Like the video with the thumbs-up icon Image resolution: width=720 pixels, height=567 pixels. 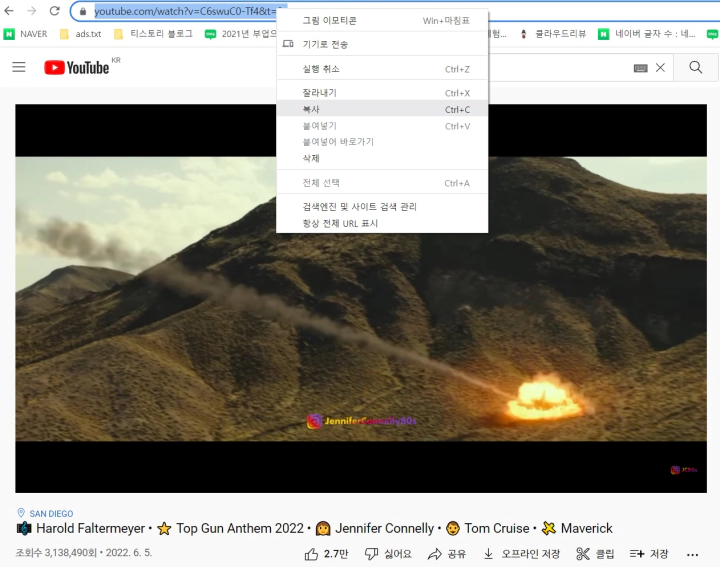311,554
